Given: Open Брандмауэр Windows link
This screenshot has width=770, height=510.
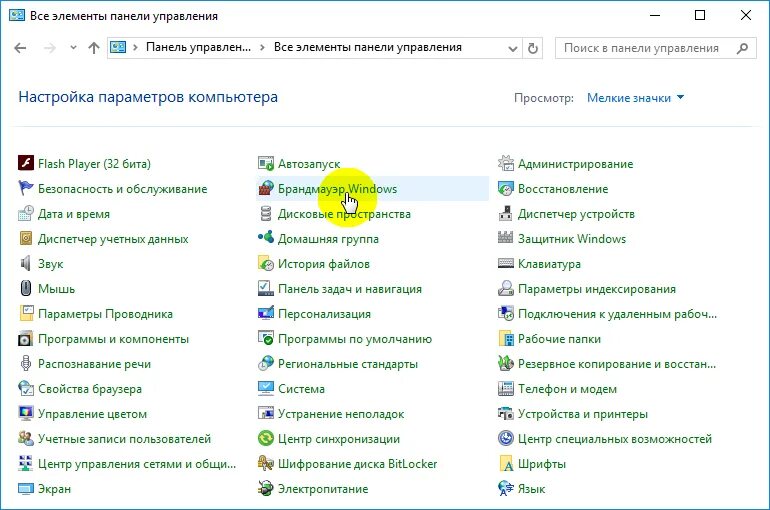Looking at the screenshot, I should tap(337, 188).
